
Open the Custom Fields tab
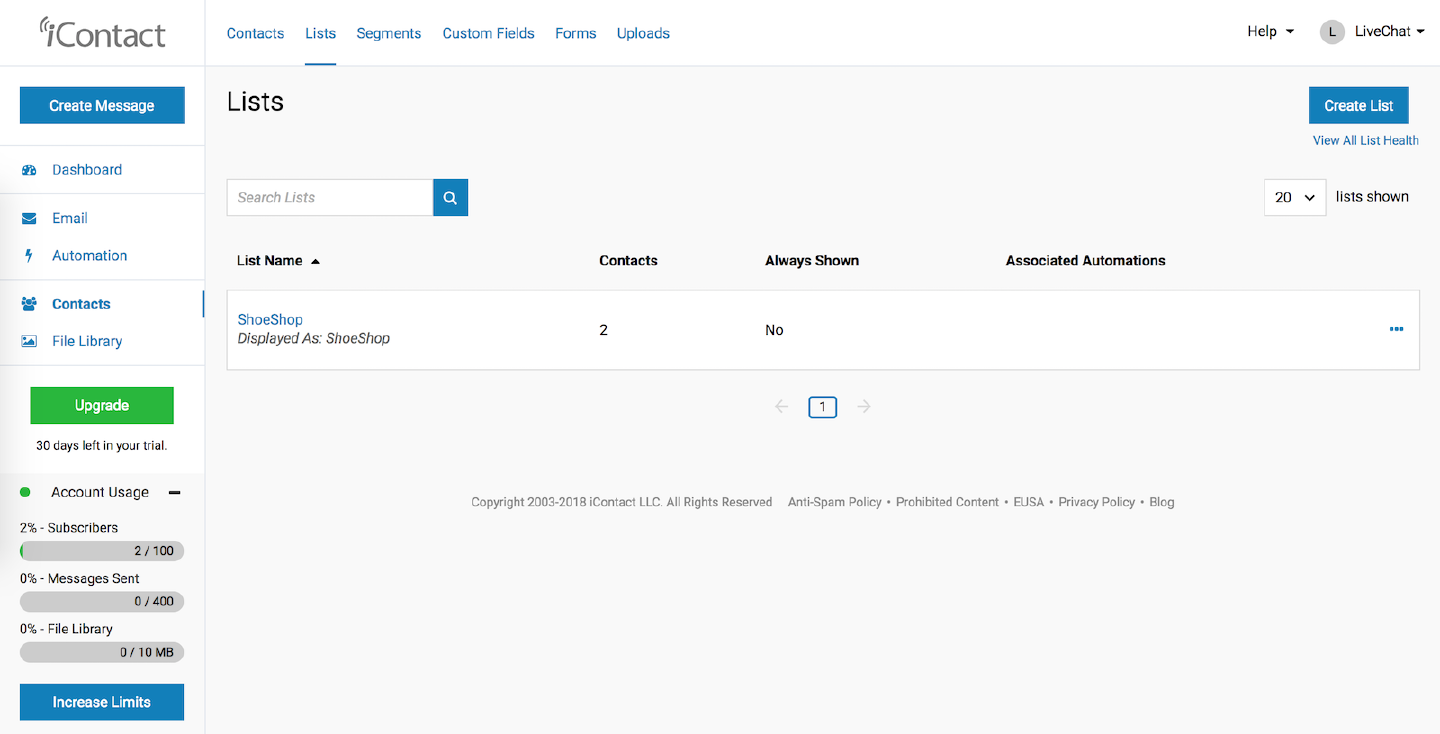click(x=489, y=33)
